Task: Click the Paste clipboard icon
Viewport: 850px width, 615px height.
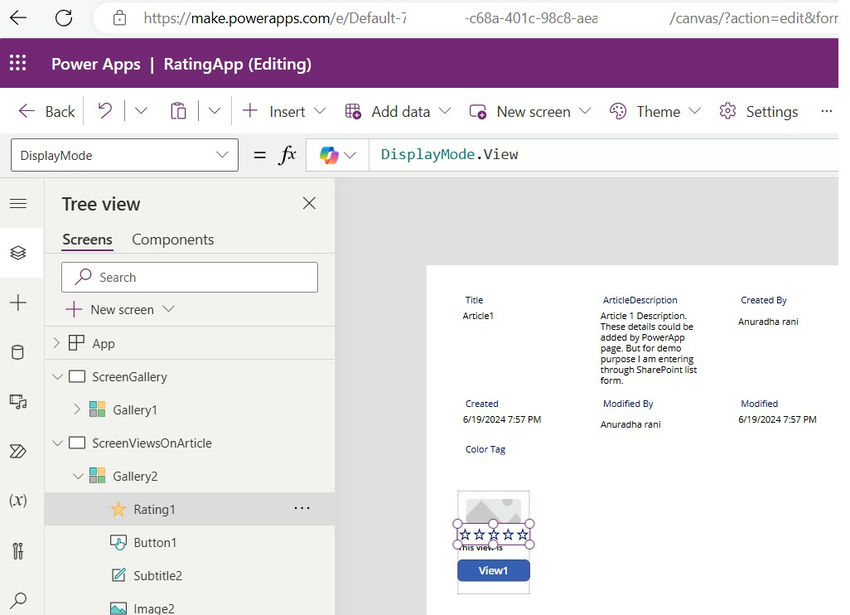Action: pyautogui.click(x=178, y=111)
